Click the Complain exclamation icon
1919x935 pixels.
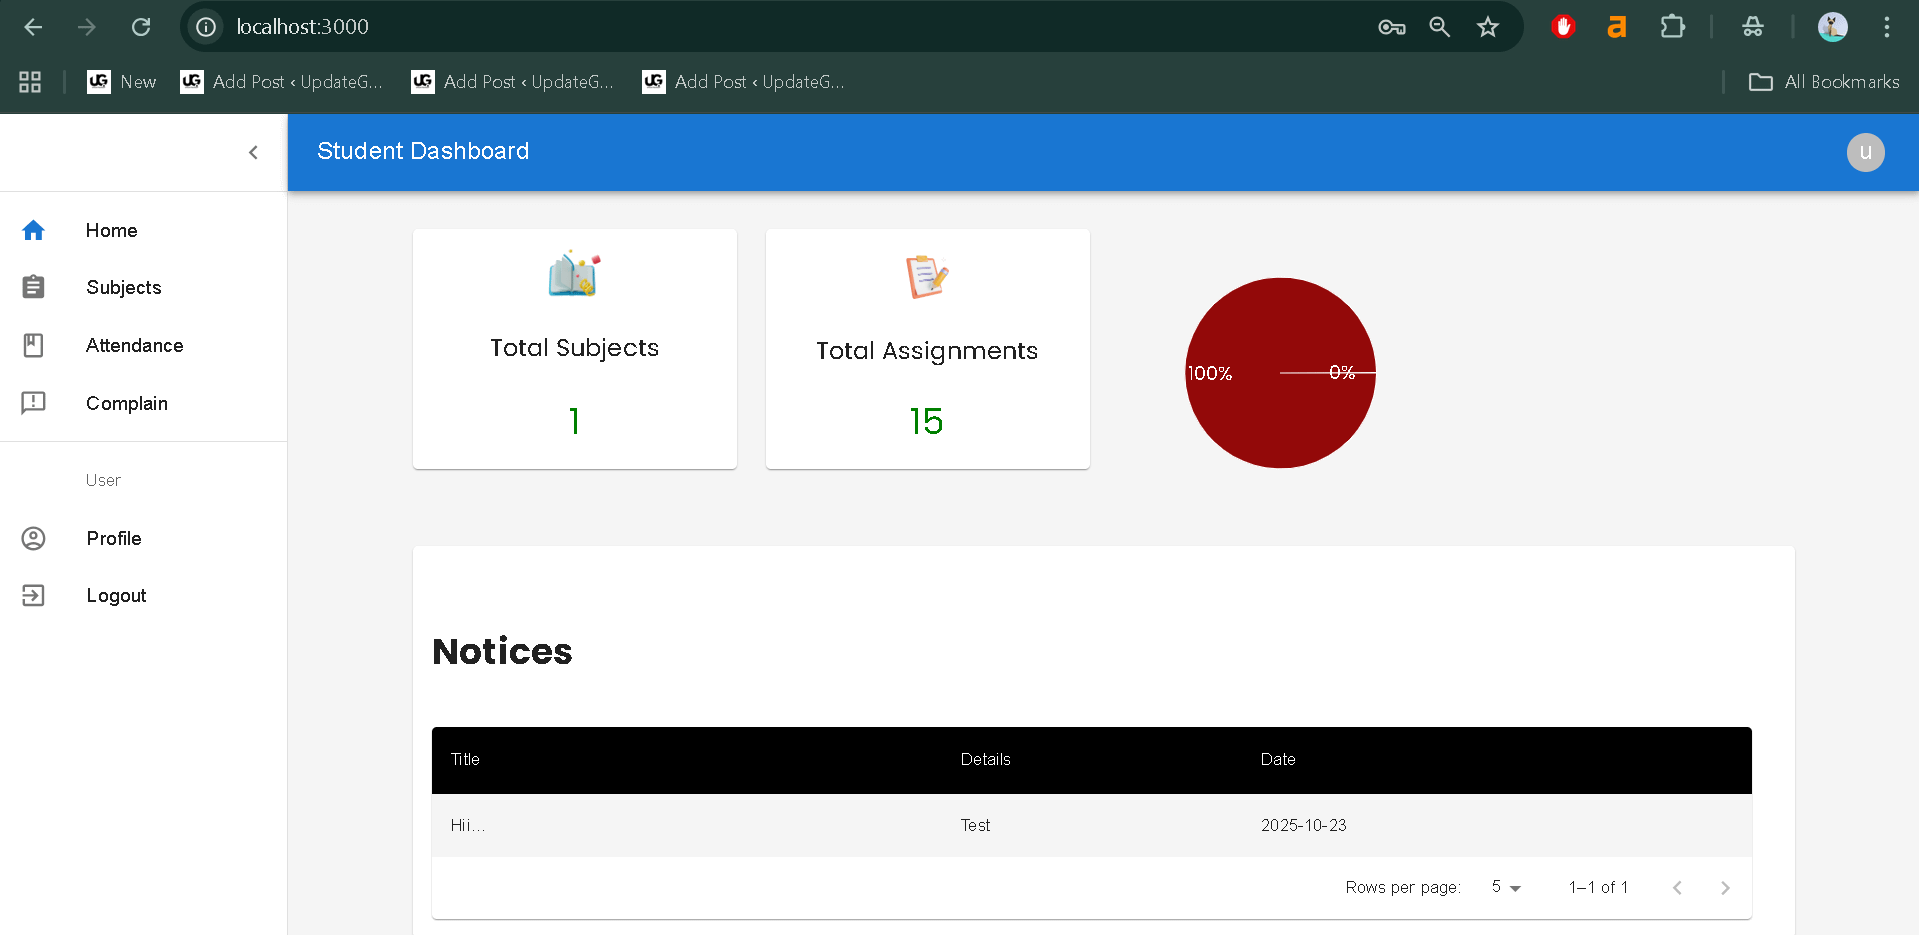coord(33,403)
